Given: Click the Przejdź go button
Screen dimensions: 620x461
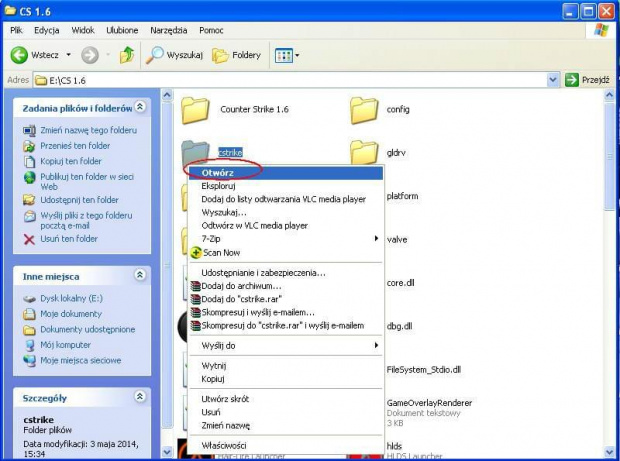Looking at the screenshot, I should 587,80.
